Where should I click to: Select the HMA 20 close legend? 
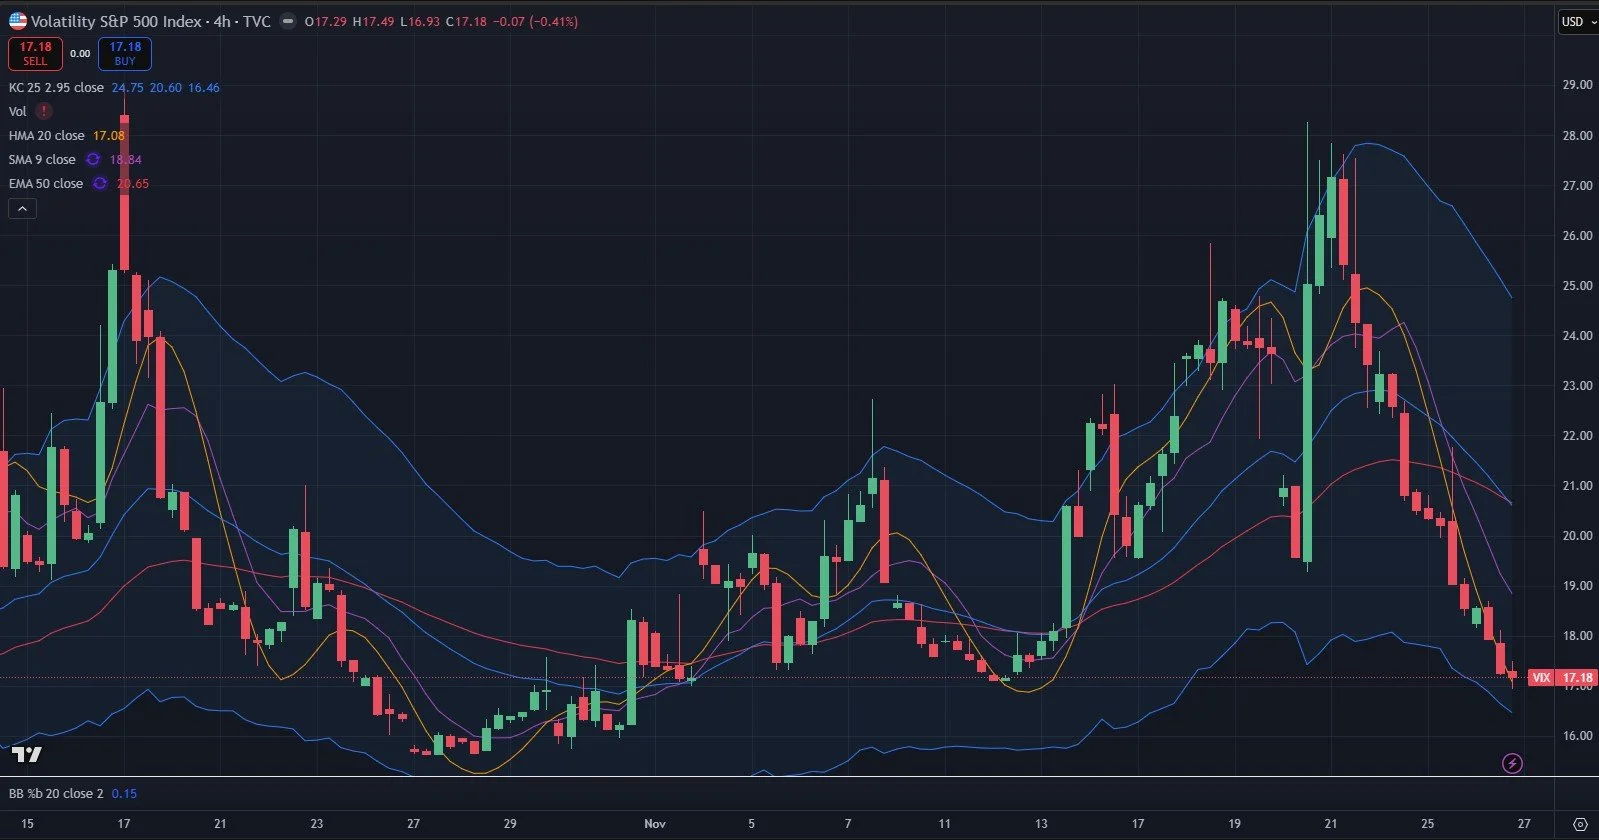[x=47, y=135]
